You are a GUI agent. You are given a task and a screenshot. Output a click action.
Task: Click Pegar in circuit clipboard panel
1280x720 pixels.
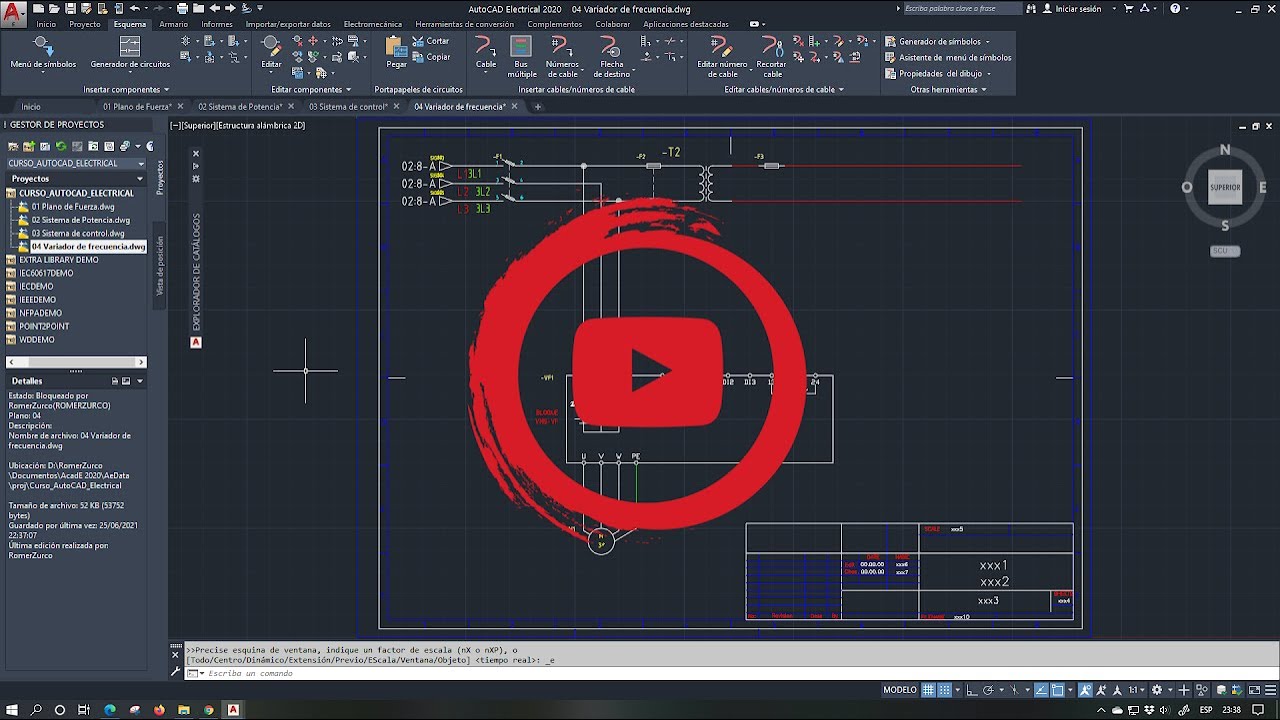coord(397,52)
